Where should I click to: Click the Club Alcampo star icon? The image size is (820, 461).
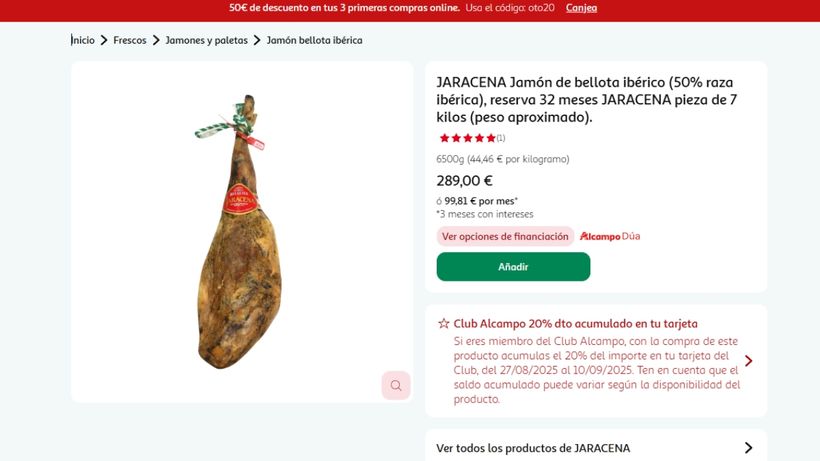[x=443, y=324]
